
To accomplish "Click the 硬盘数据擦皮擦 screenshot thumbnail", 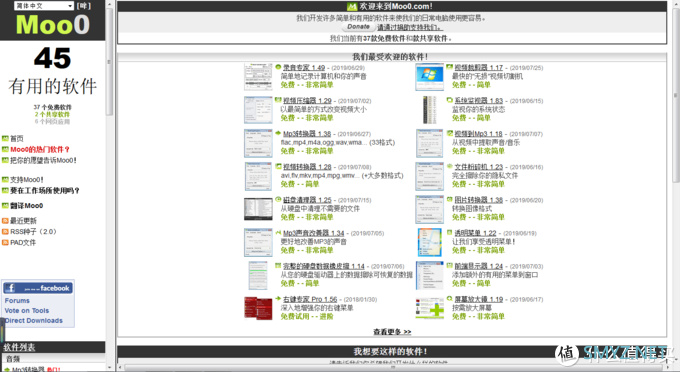I will click(258, 275).
